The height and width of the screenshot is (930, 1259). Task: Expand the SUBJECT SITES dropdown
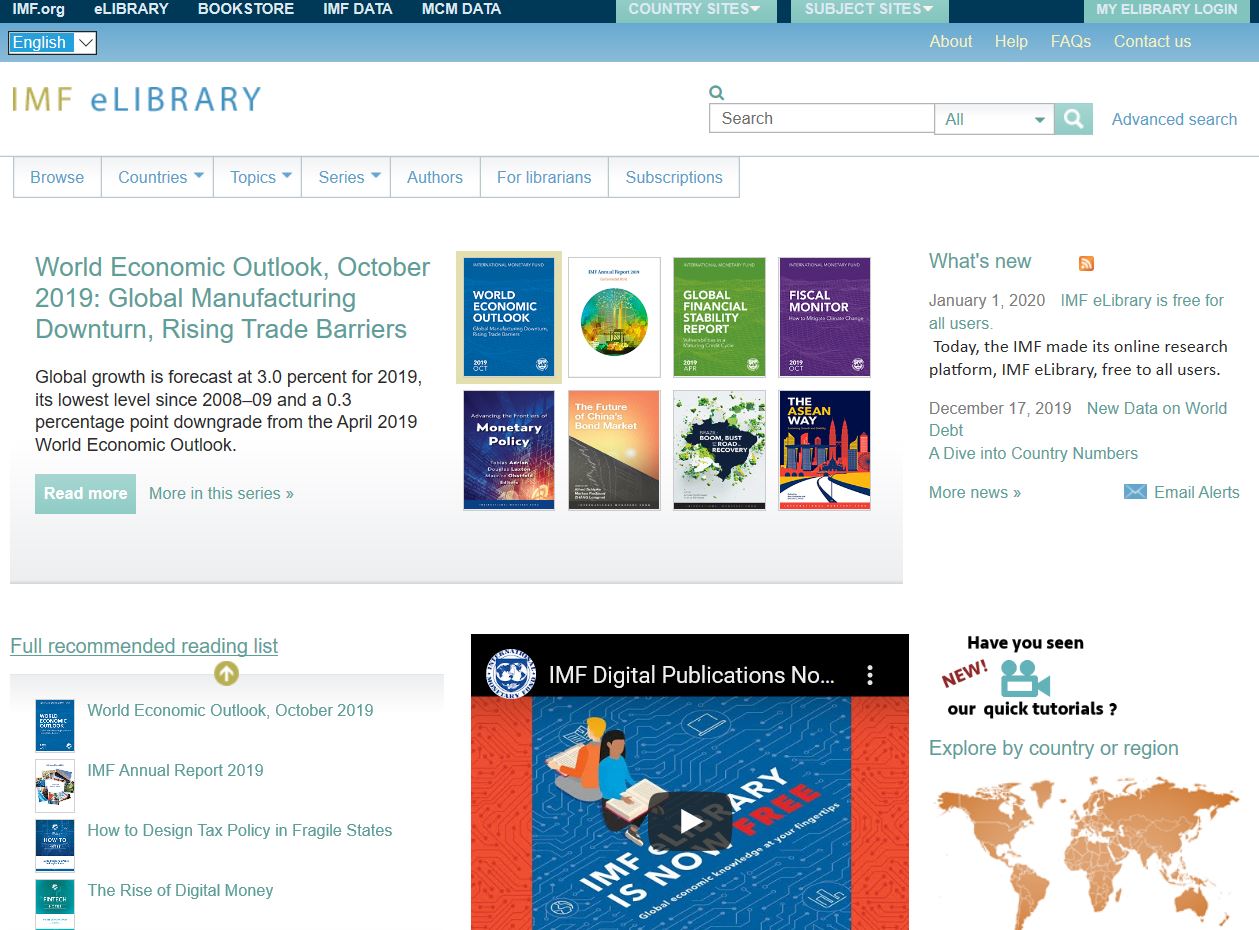(x=869, y=10)
